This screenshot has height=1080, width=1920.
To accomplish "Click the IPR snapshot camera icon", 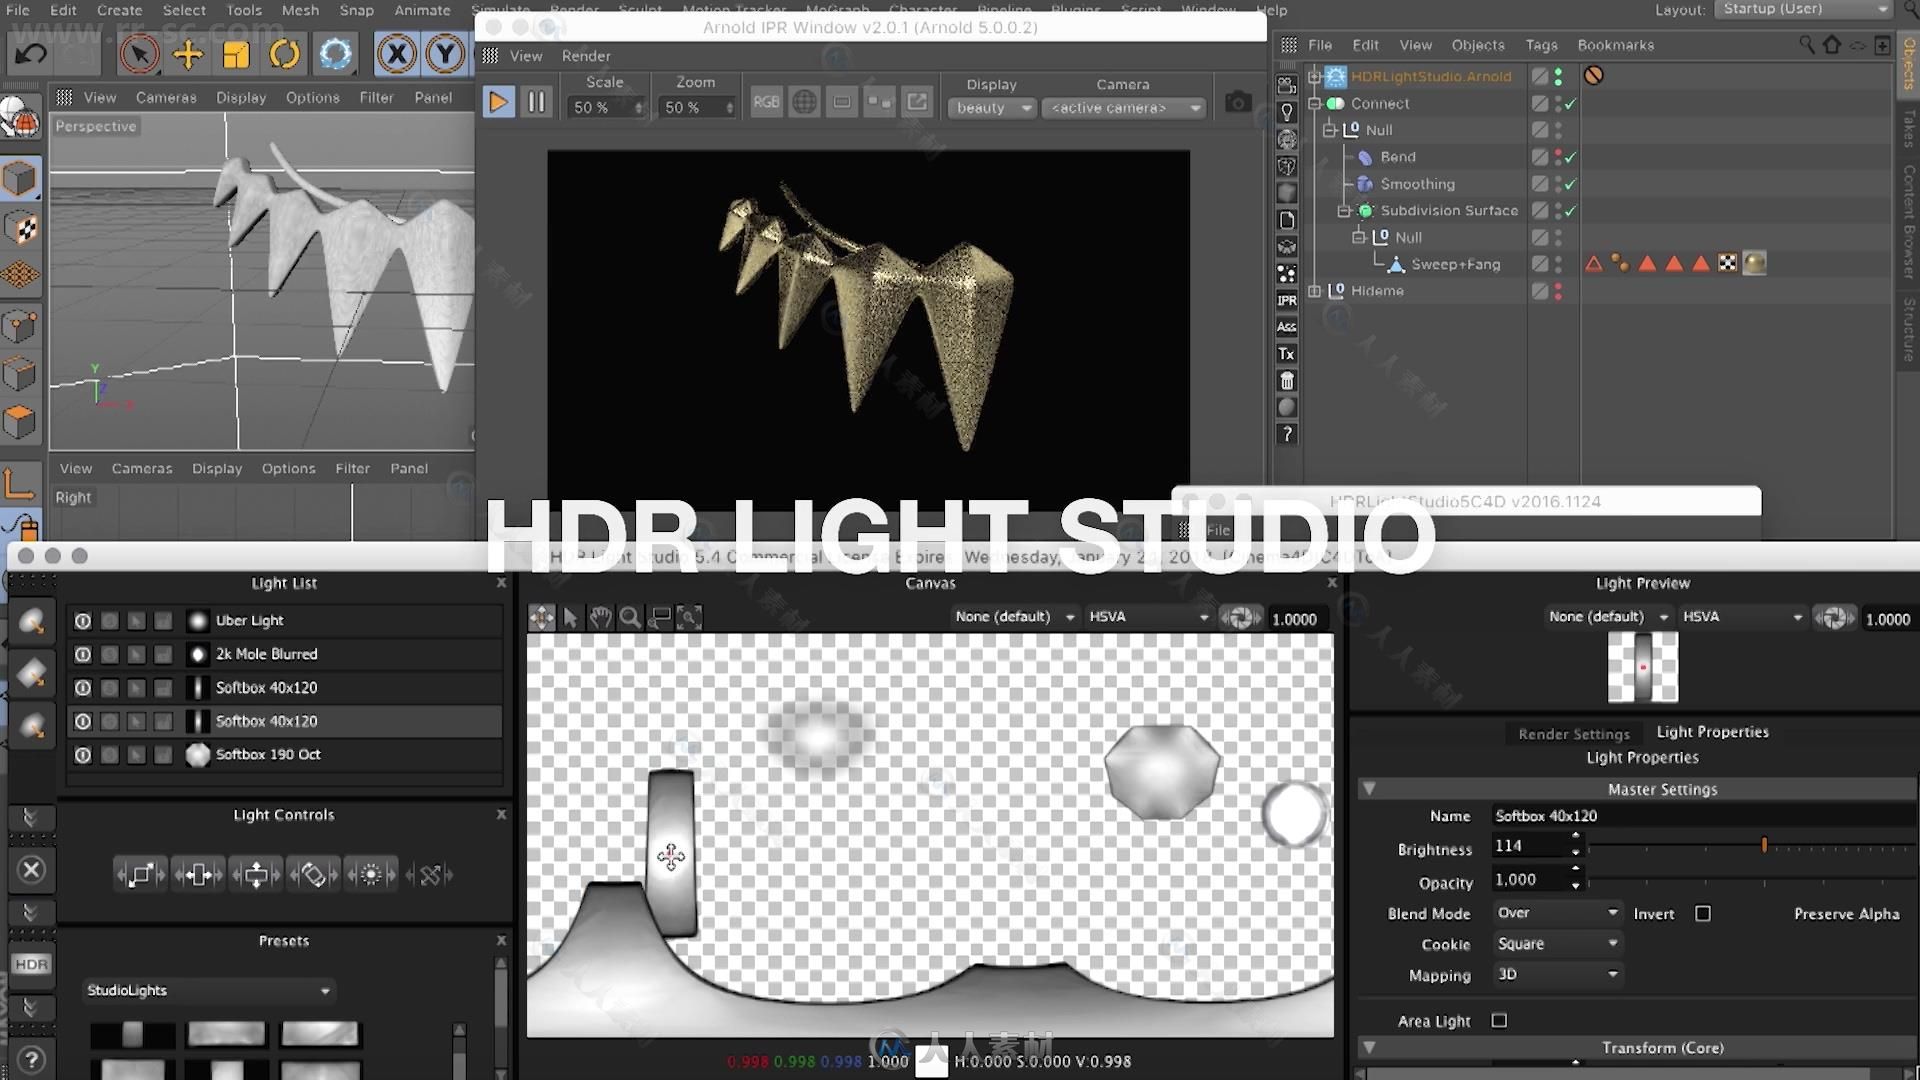I will [1238, 102].
